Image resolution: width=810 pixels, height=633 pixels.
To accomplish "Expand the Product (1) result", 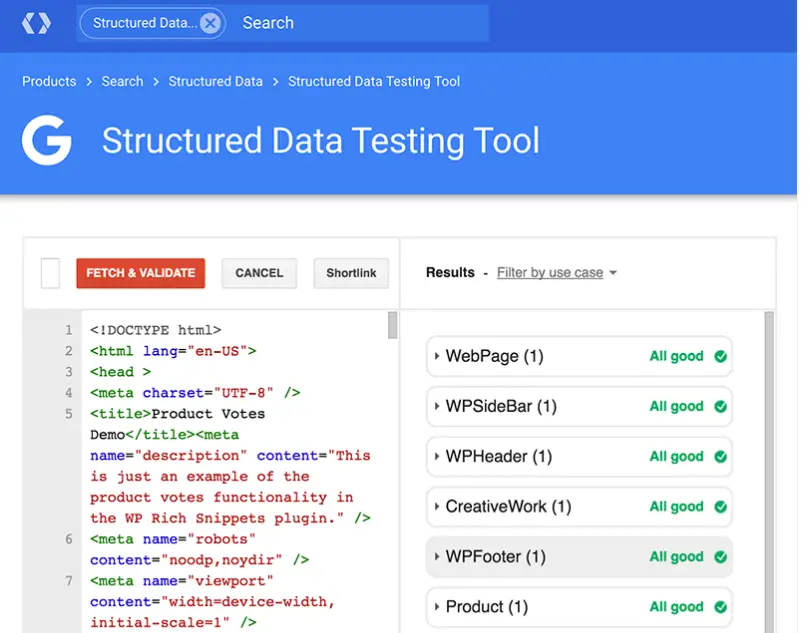I will point(579,607).
